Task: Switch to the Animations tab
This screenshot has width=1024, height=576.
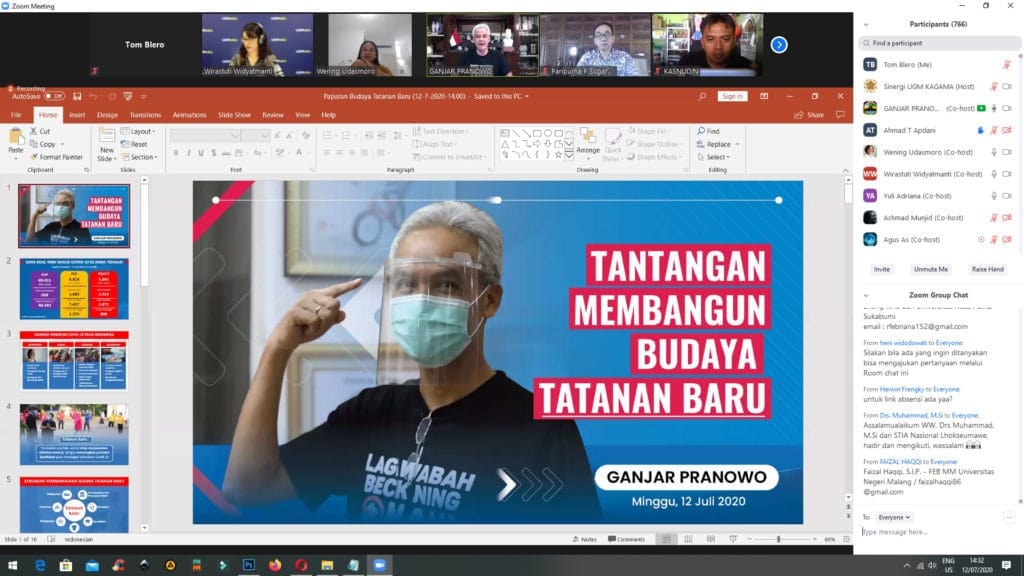Action: [x=189, y=115]
